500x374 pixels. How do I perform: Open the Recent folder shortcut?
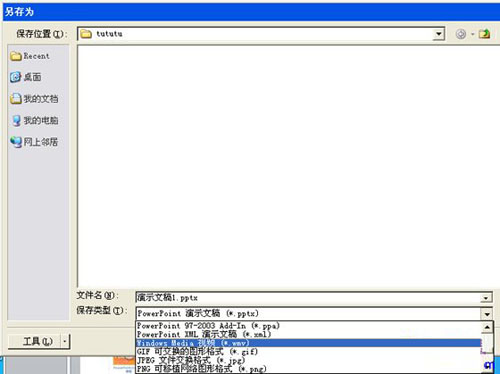point(30,56)
